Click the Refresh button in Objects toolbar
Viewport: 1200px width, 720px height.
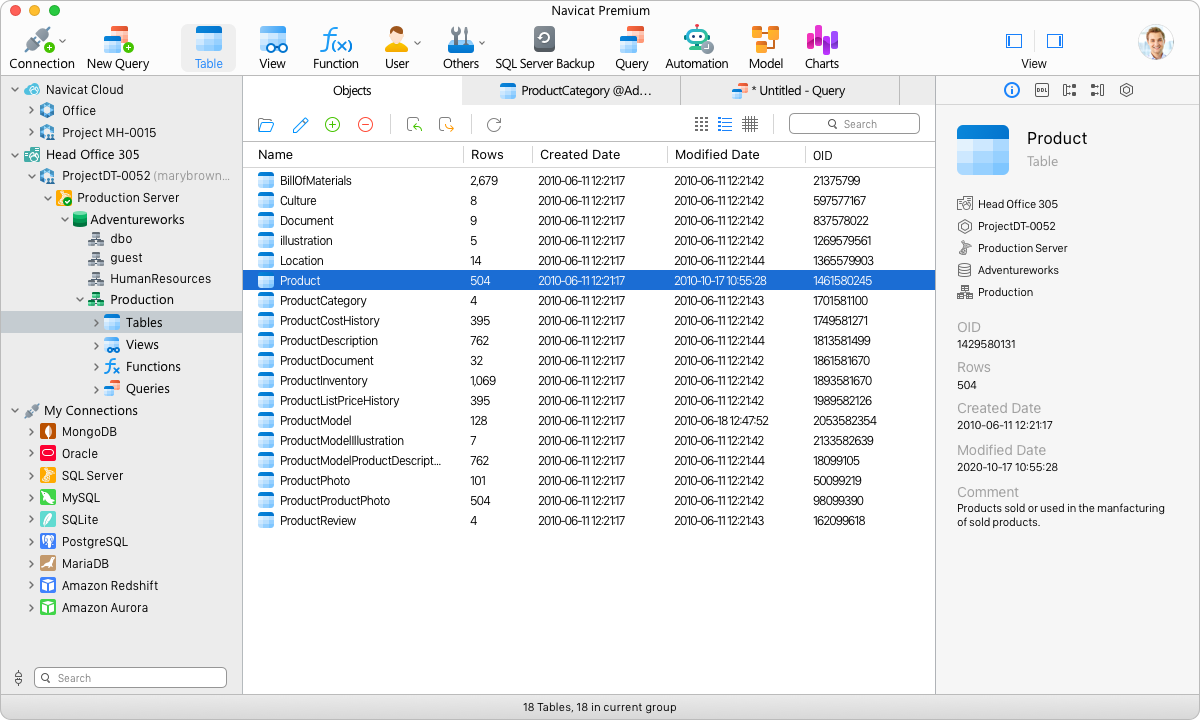493,124
